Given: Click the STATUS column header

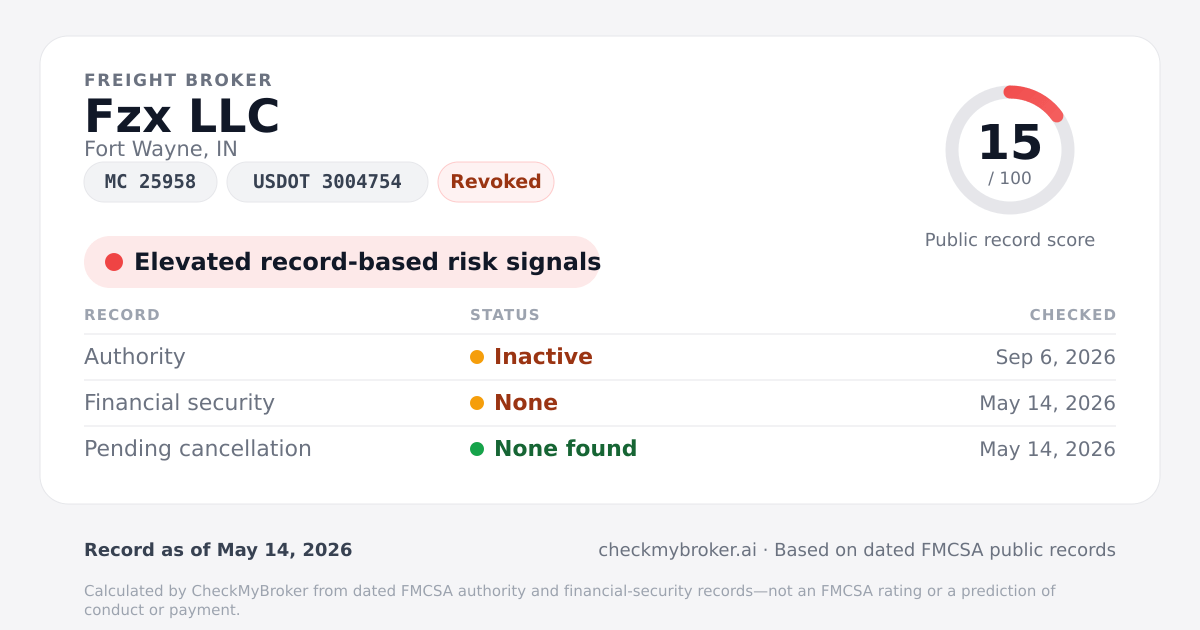Looking at the screenshot, I should tap(505, 315).
